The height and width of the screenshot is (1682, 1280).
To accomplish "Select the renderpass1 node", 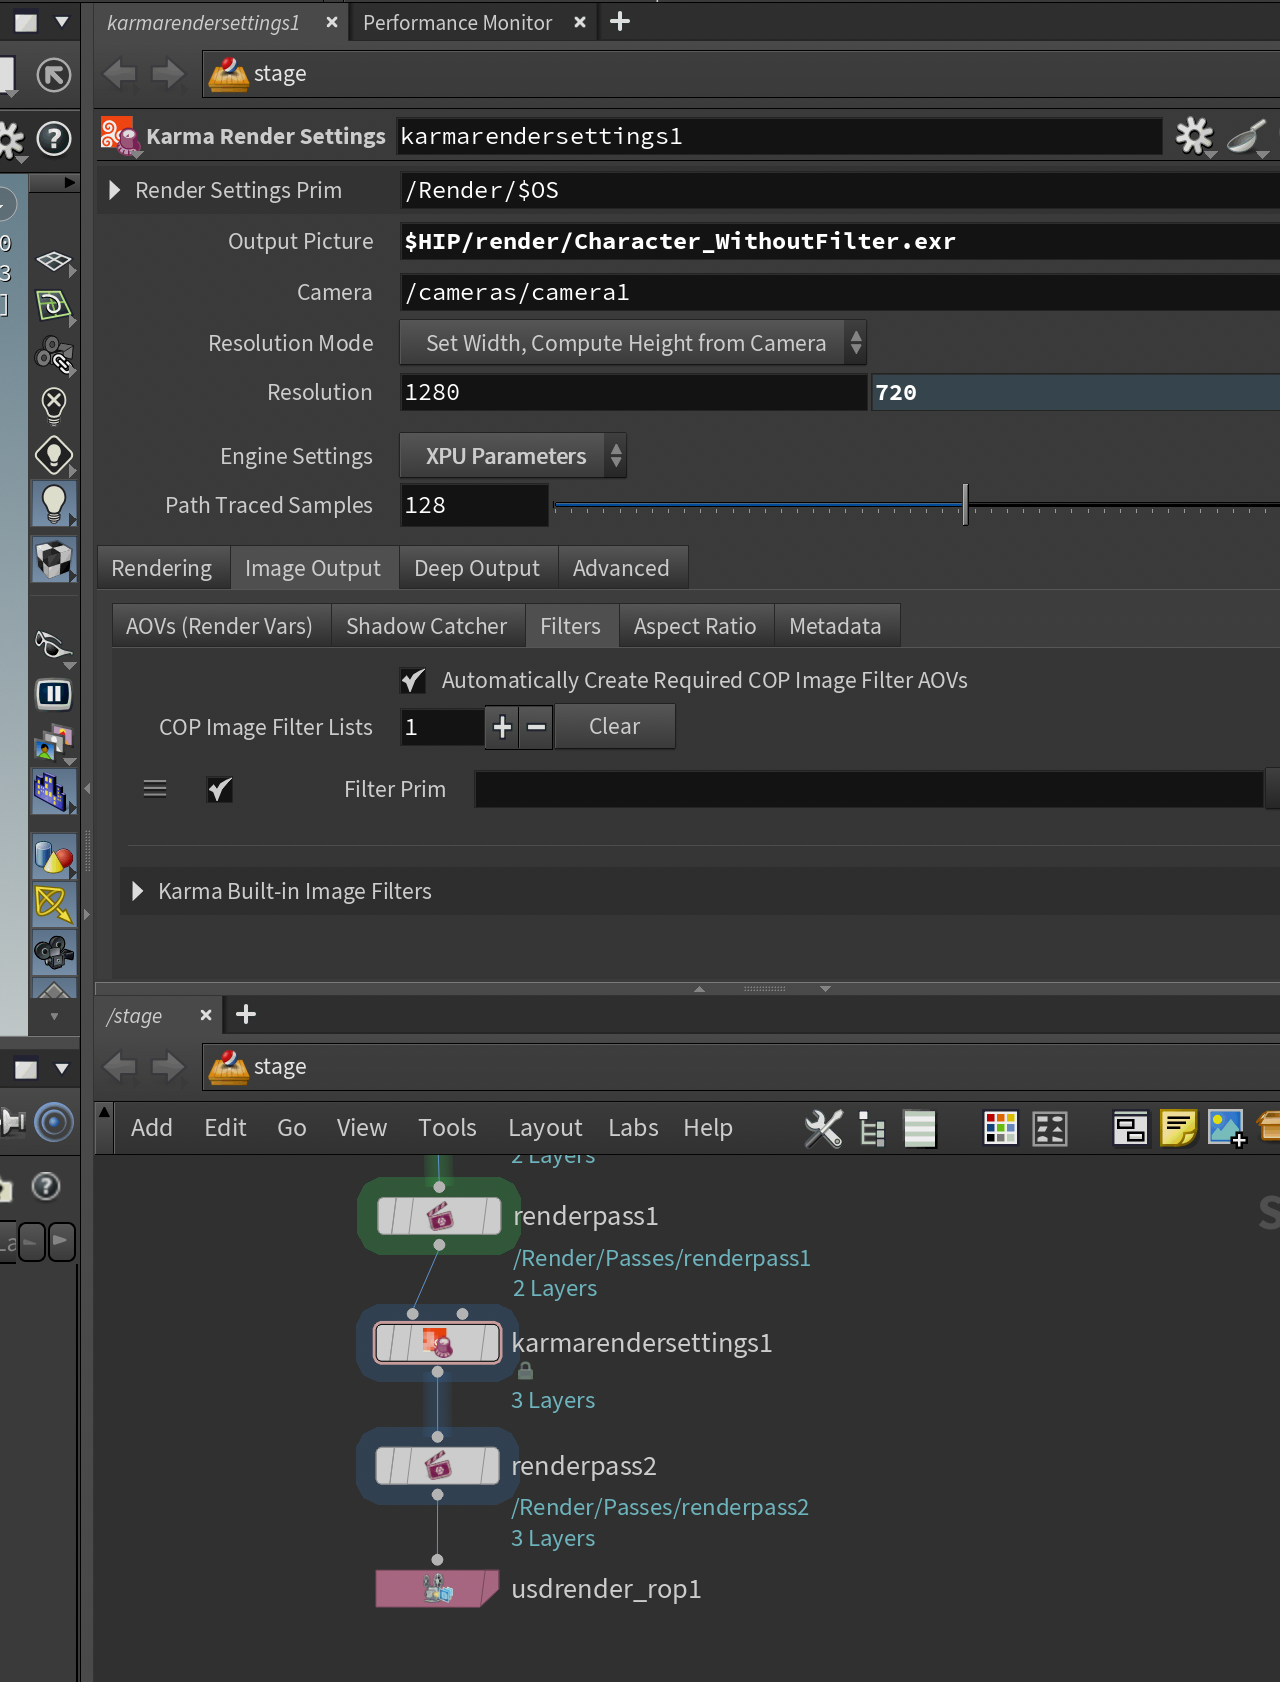I will click(439, 1216).
